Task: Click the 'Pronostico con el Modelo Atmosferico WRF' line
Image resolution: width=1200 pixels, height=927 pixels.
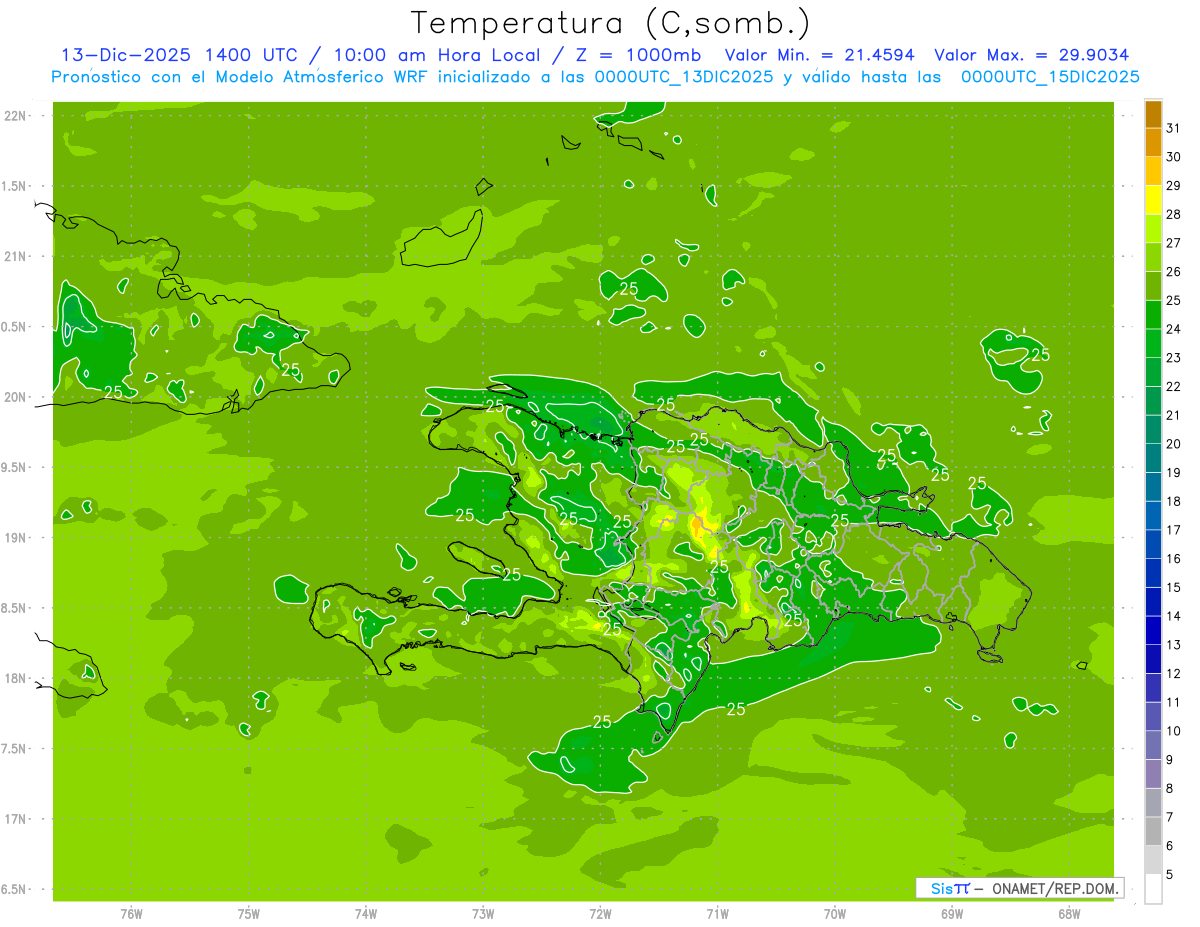Action: pyautogui.click(x=242, y=77)
